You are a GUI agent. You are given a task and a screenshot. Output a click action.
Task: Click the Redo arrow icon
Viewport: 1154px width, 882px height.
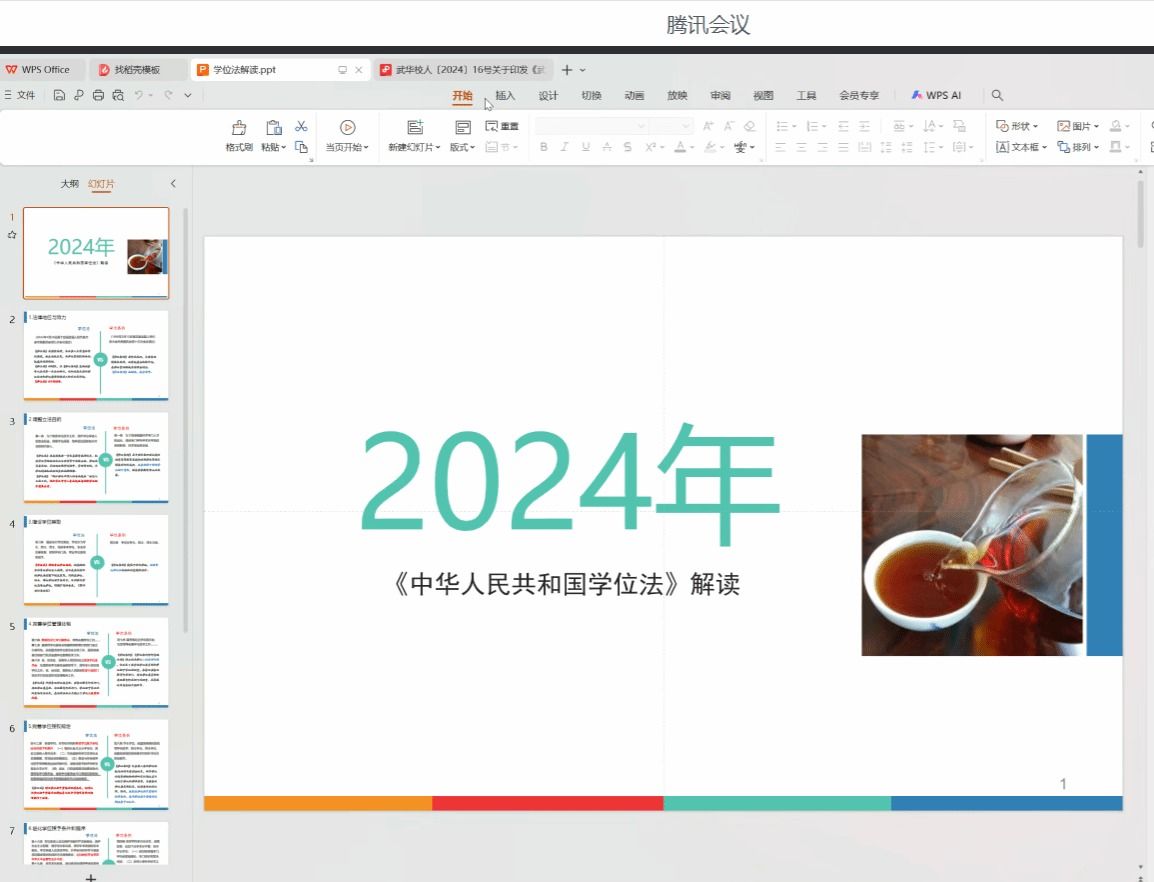pos(169,95)
